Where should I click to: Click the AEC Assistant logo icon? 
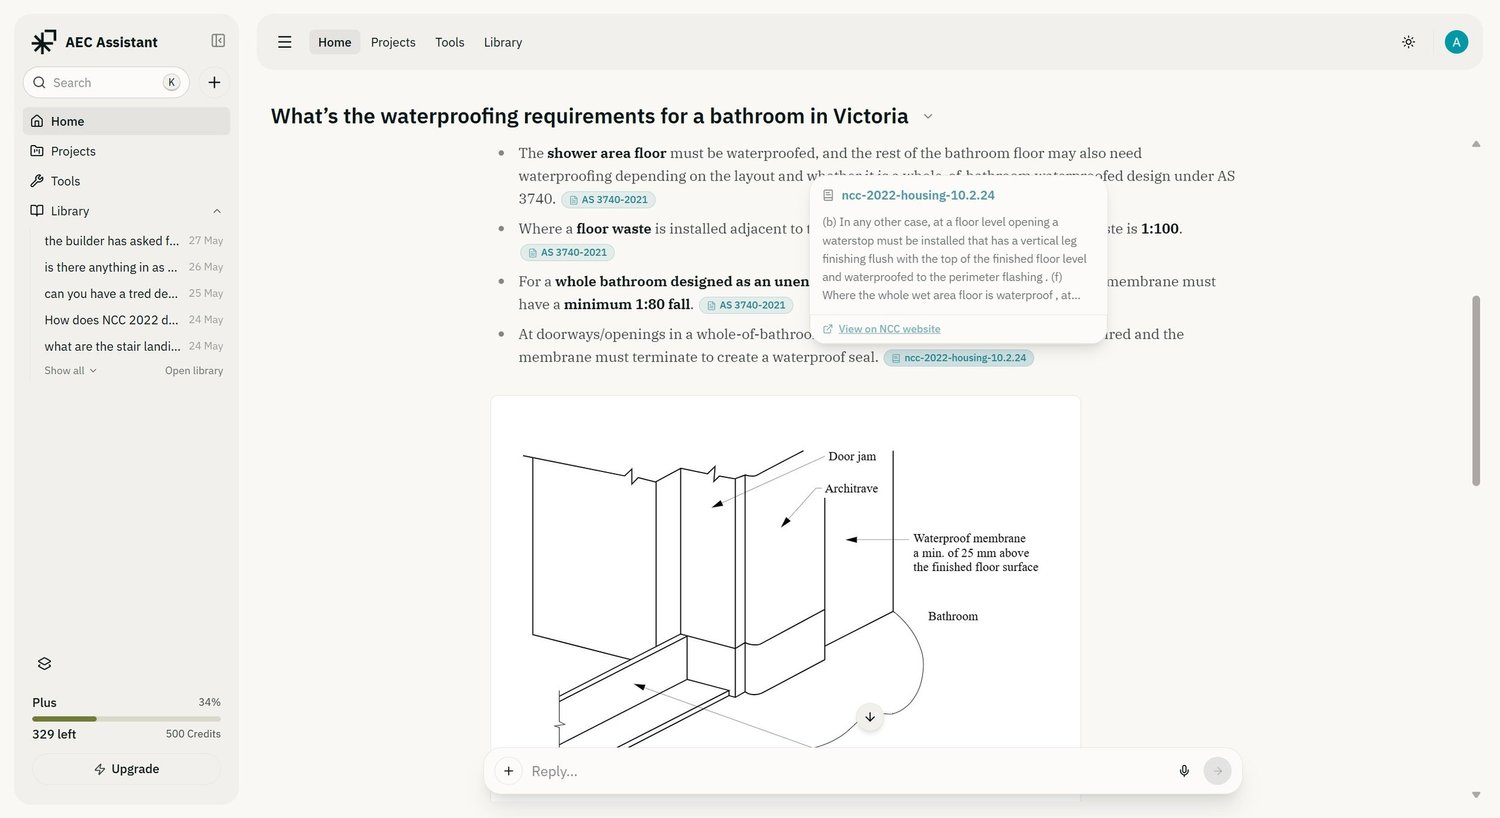coord(44,42)
